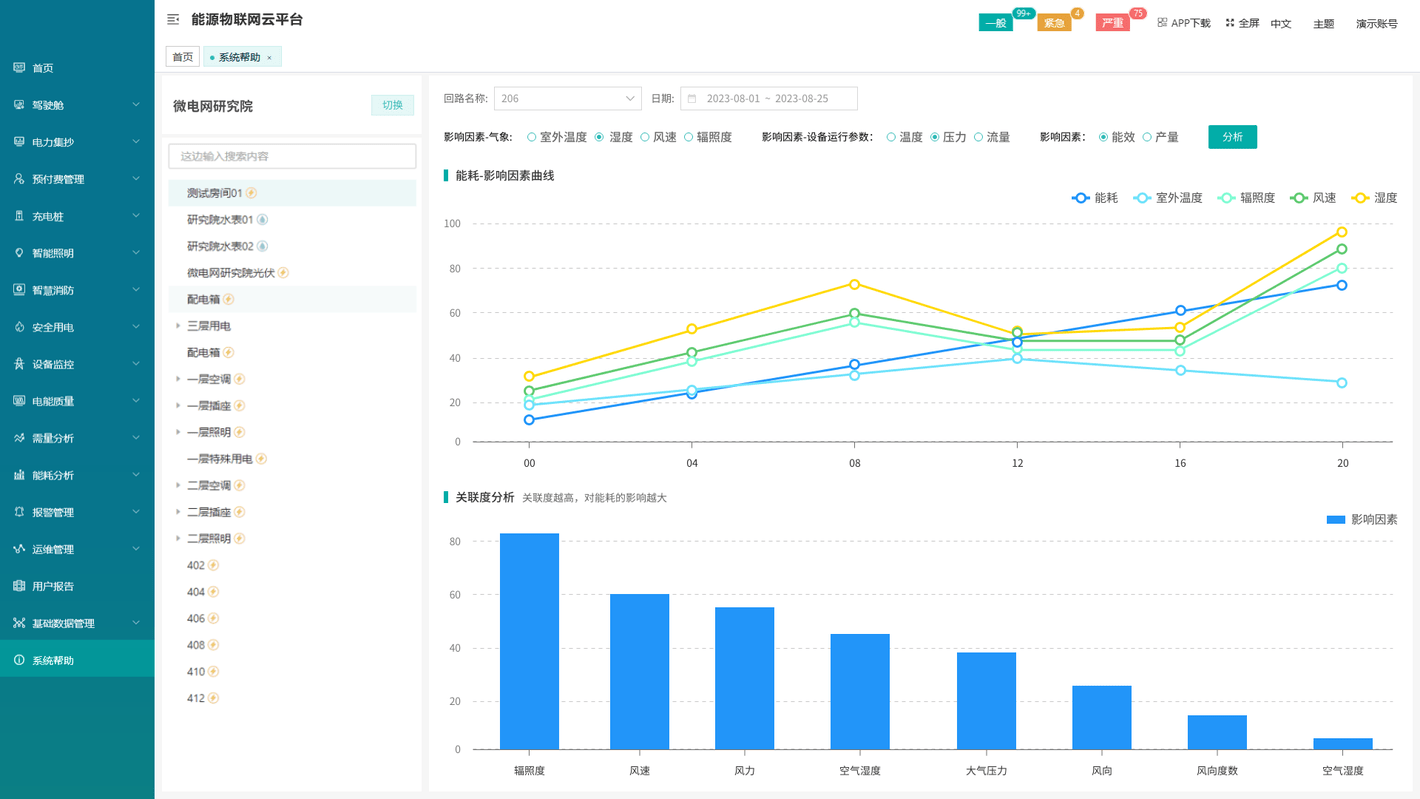Click the 智慧消防 sidebar icon
1420x799 pixels.
pyautogui.click(x=19, y=290)
